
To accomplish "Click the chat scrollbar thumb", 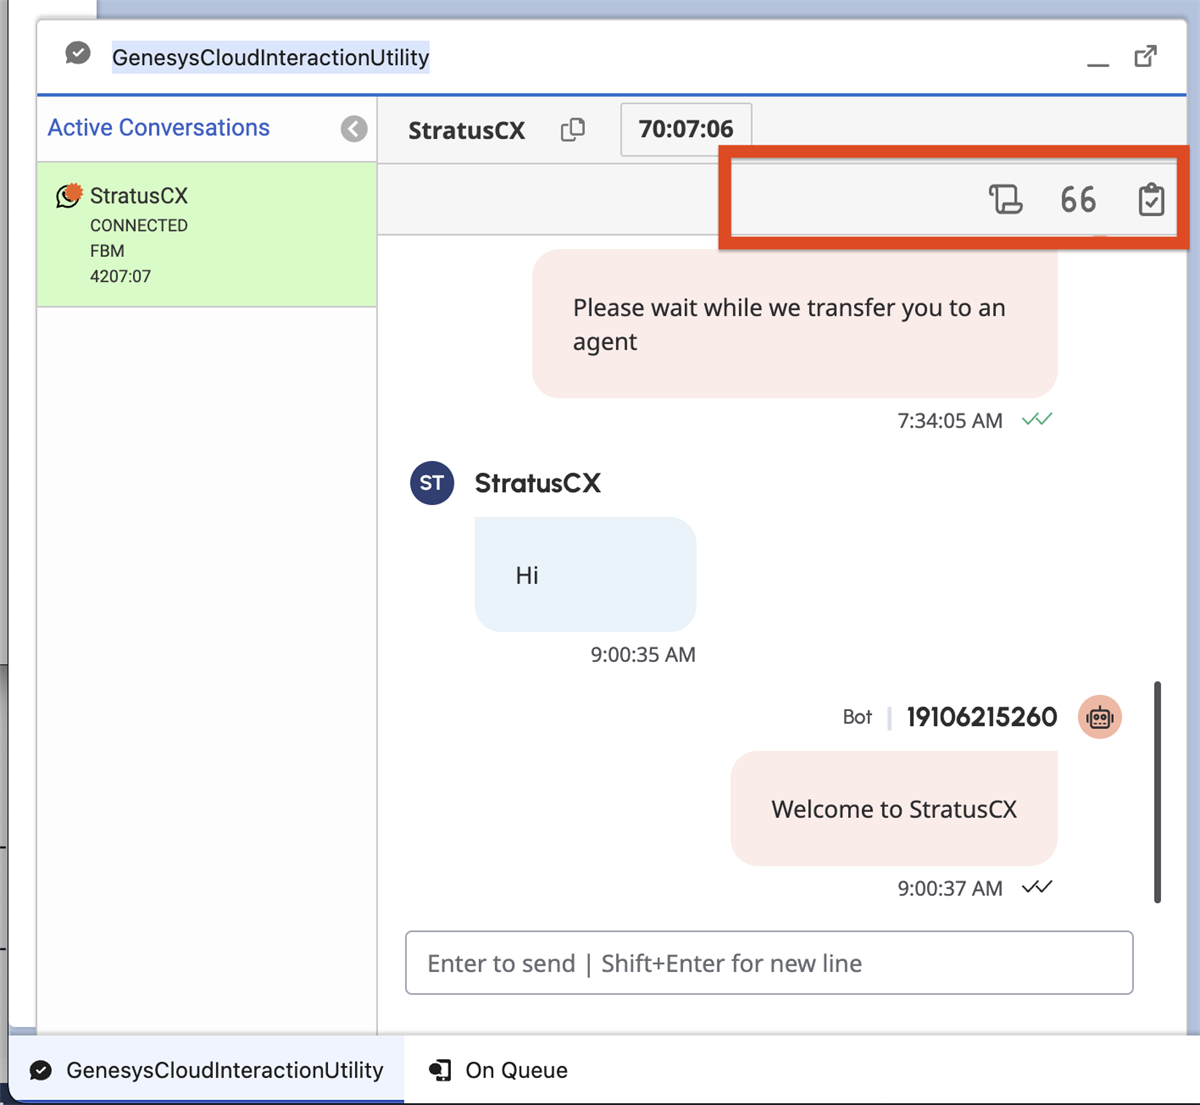I will (1158, 793).
